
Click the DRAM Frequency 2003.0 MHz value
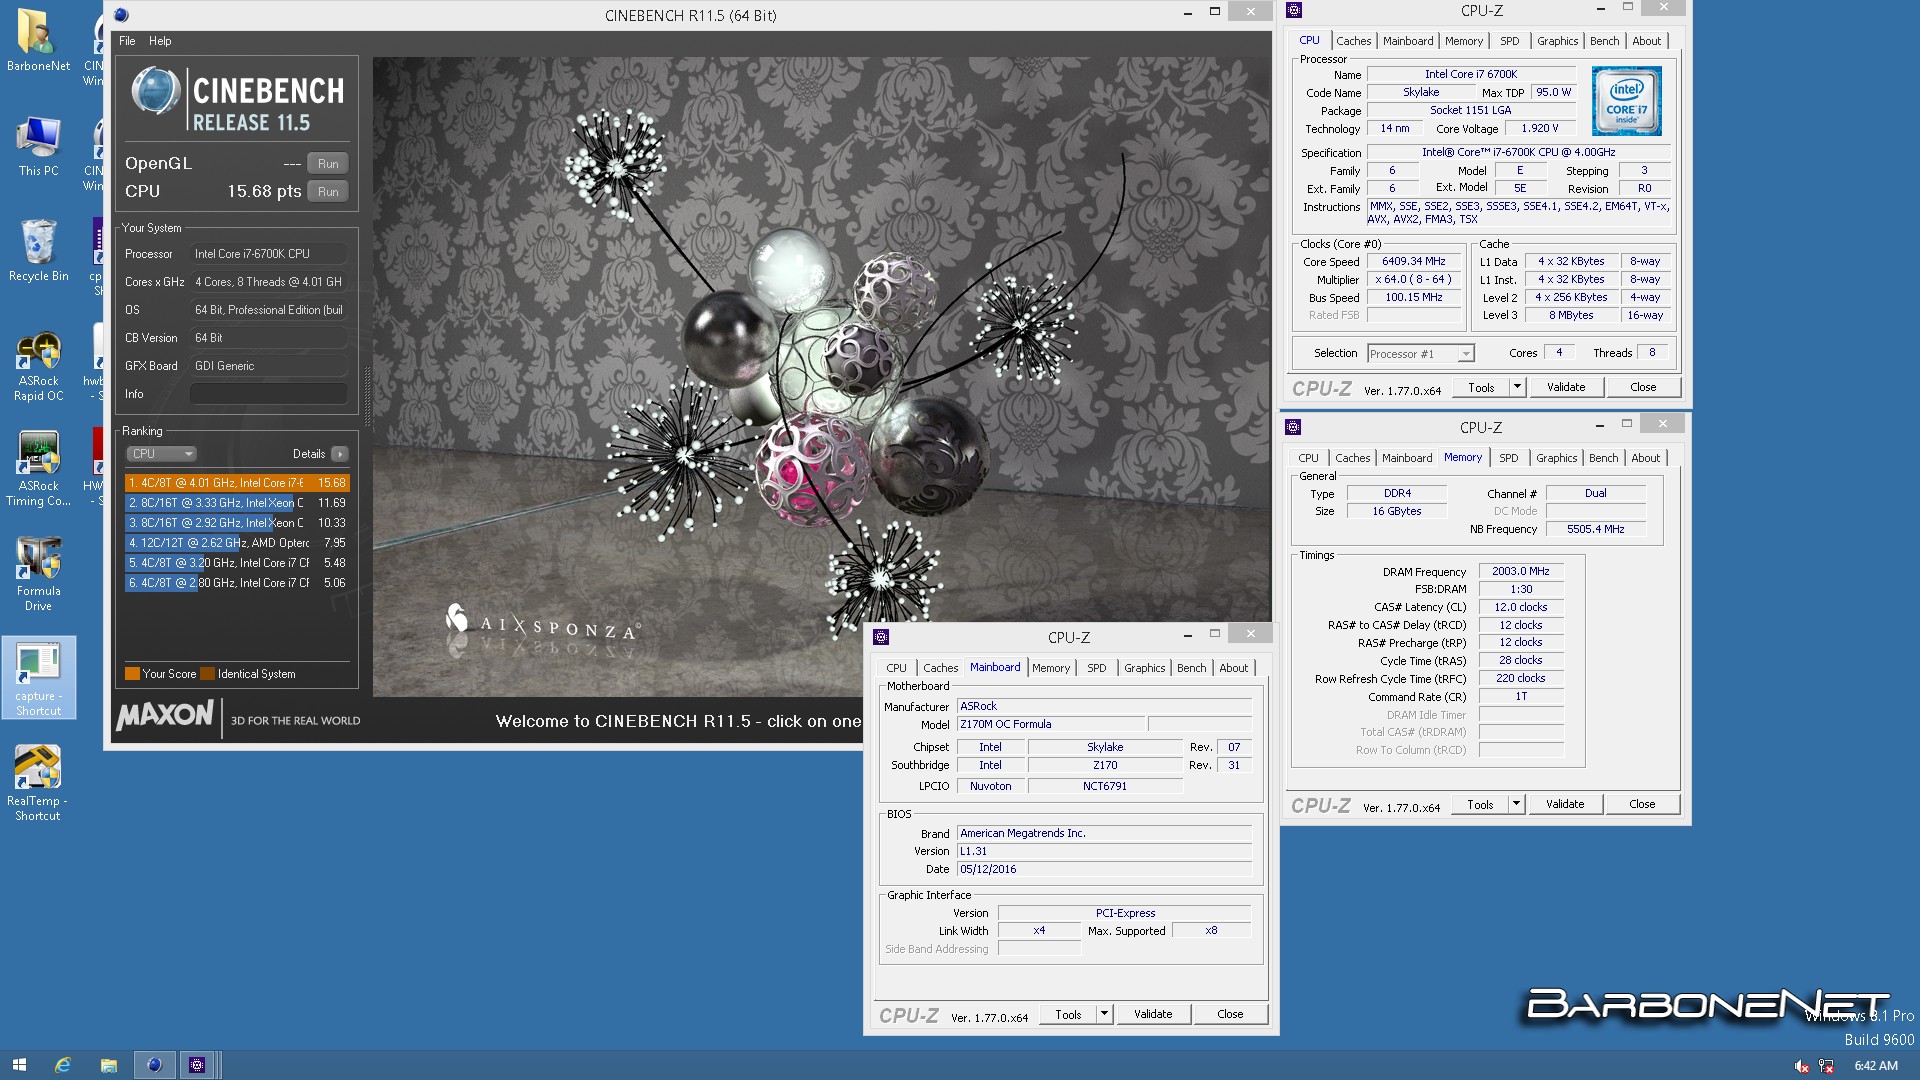[x=1521, y=572]
